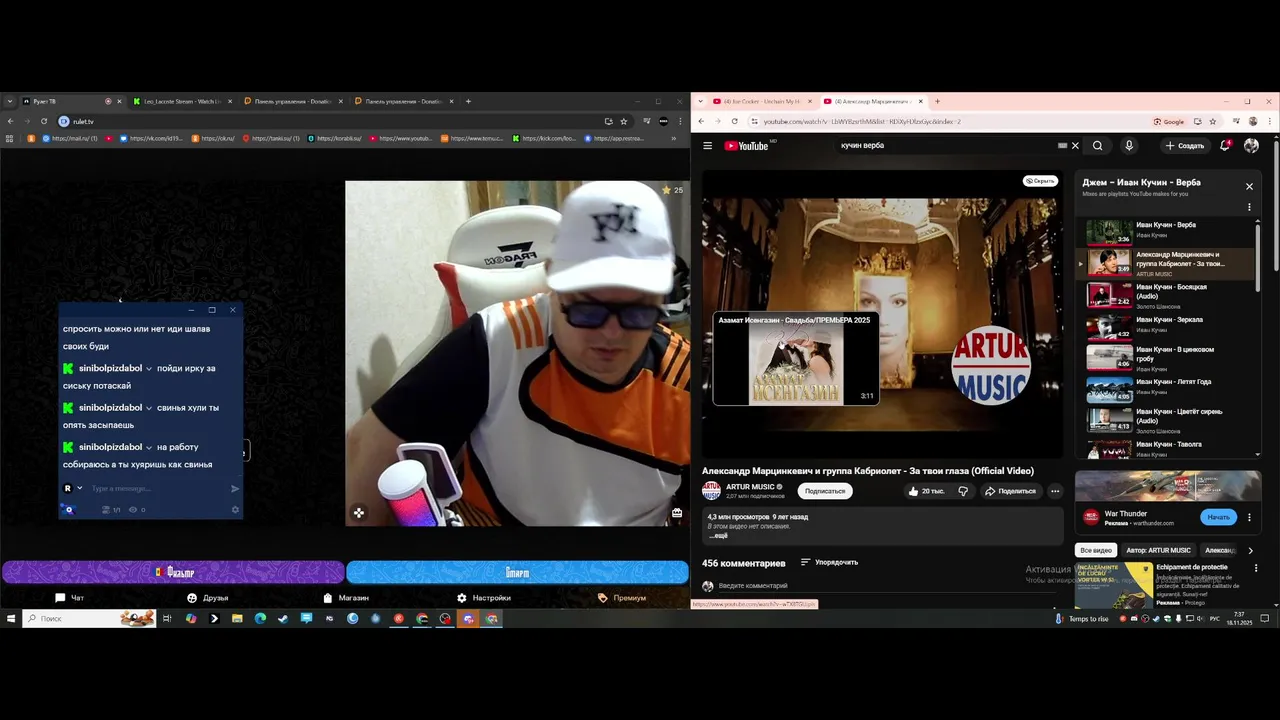Switch to Leo_Laccote Stream tab
This screenshot has width=1280, height=720.
tap(180, 101)
